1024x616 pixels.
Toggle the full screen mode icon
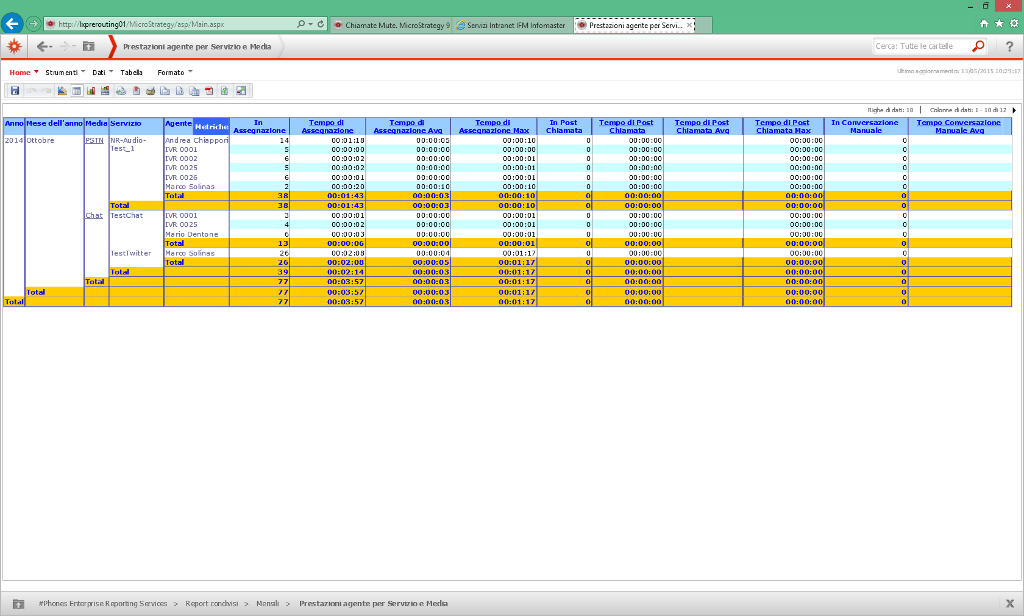tap(241, 91)
